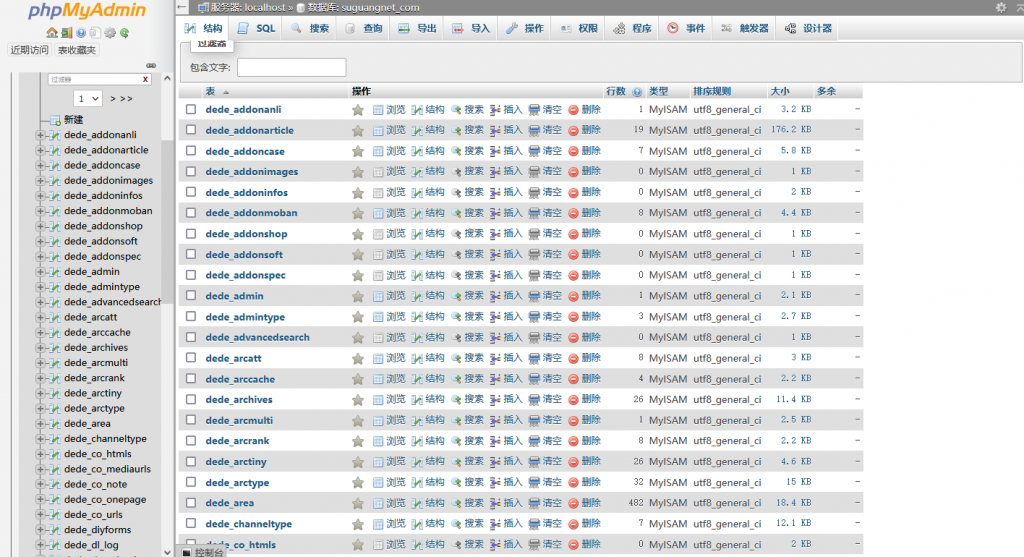Screen dimensions: 1024x557
Task: Click browse icon for dede_addonarticle
Action: (378, 131)
